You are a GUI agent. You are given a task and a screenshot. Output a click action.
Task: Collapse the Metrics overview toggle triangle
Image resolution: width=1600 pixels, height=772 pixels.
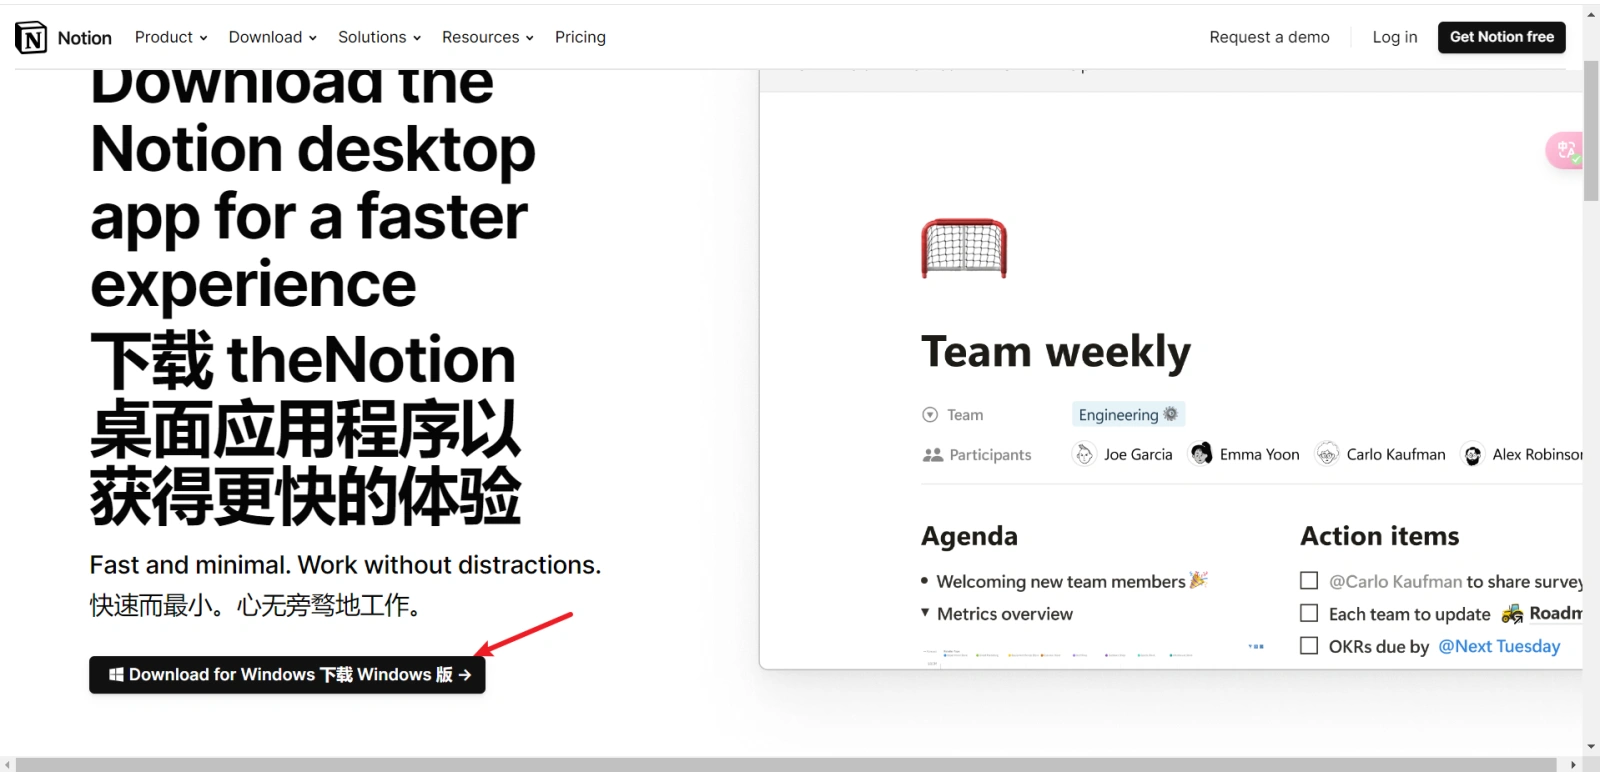[925, 612]
